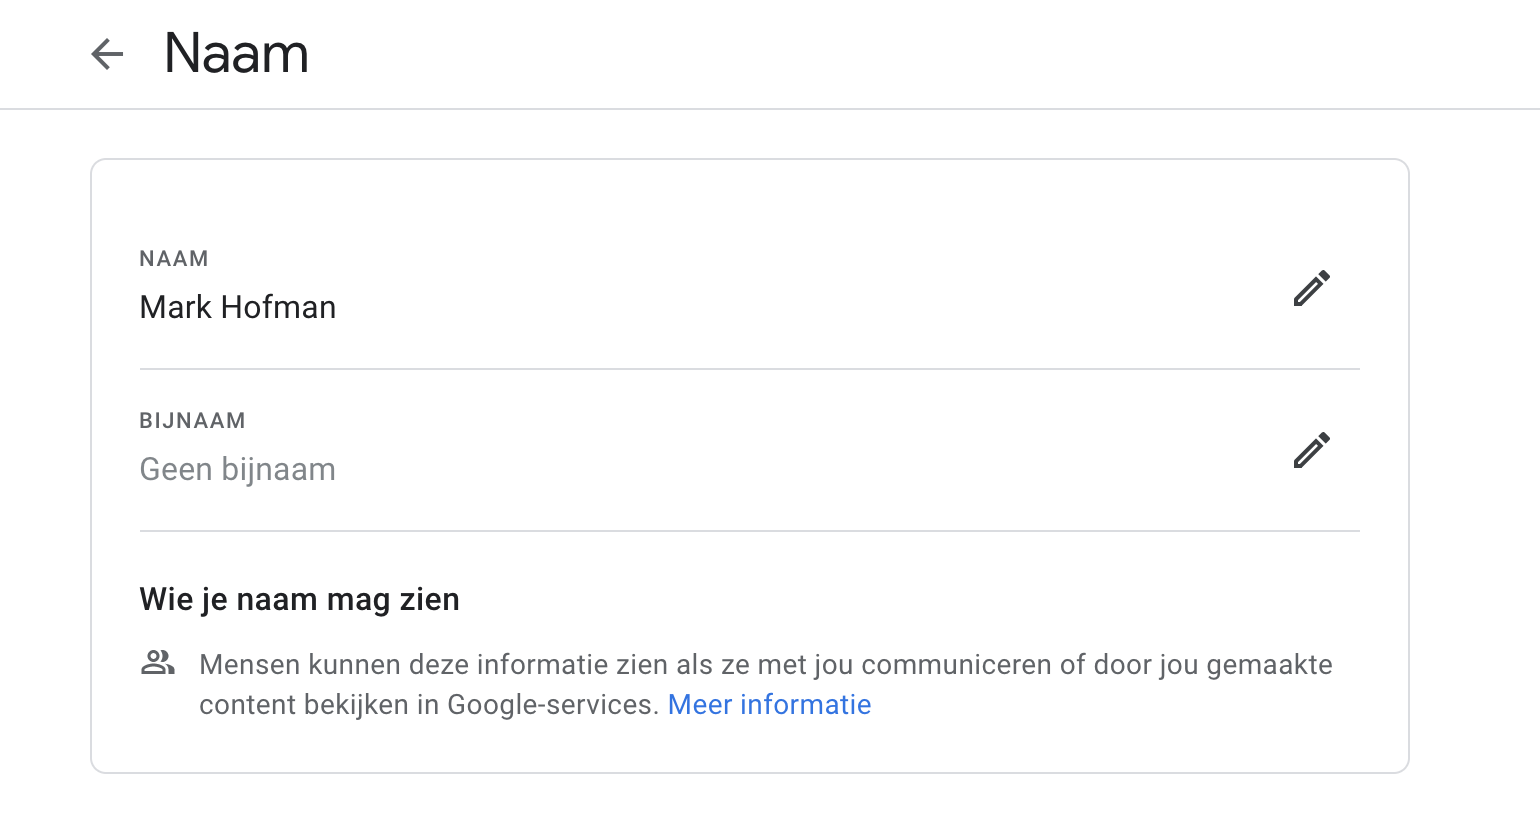The height and width of the screenshot is (826, 1540).
Task: Open the Meer informatie link
Action: 769,705
